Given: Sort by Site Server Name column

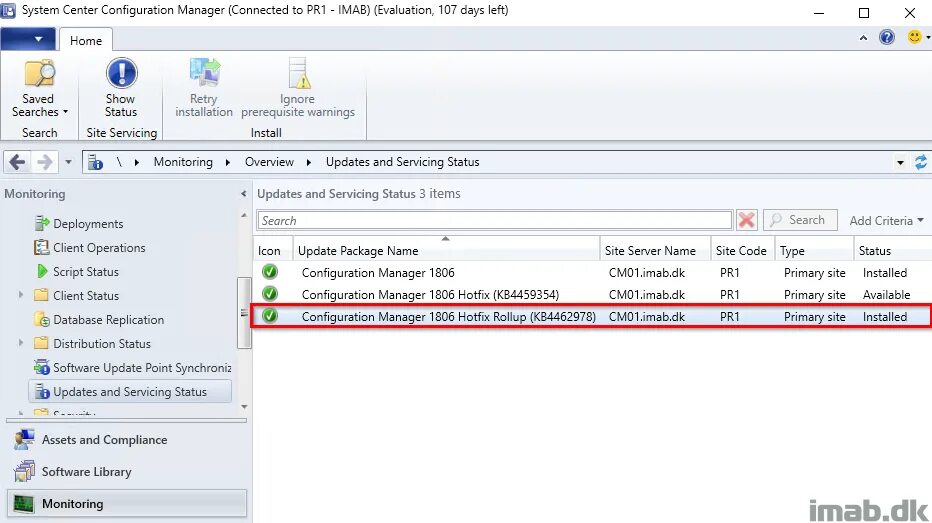Looking at the screenshot, I should [655, 251].
